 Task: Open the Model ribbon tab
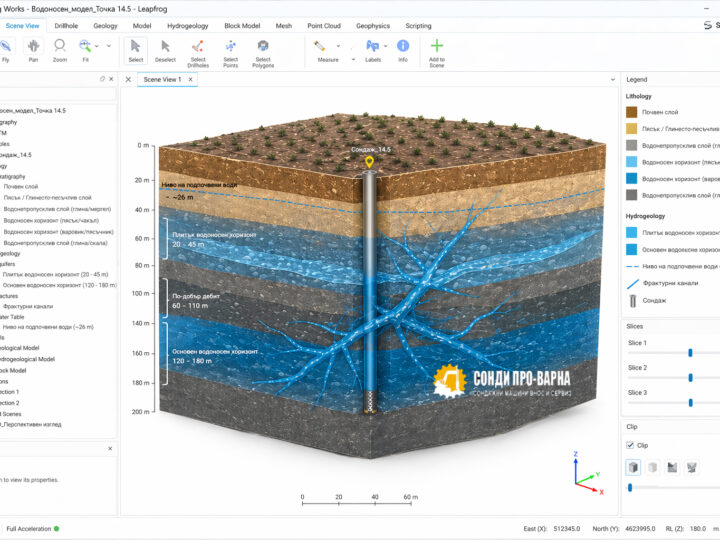[142, 26]
